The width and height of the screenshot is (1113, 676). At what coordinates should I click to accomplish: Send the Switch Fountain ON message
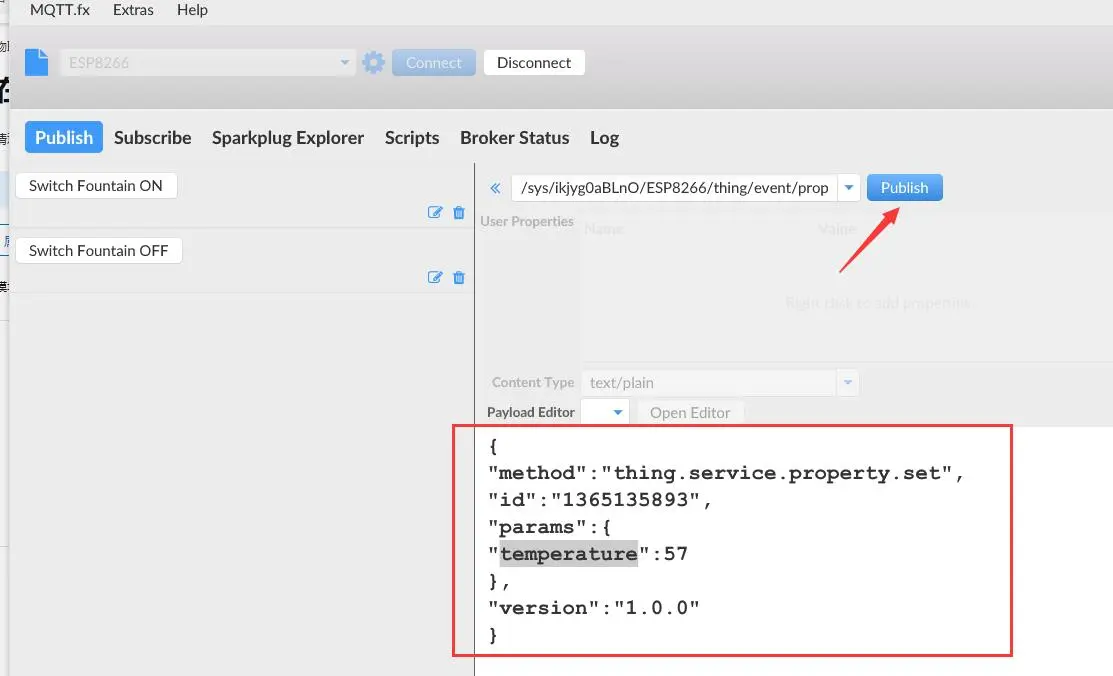pos(96,186)
